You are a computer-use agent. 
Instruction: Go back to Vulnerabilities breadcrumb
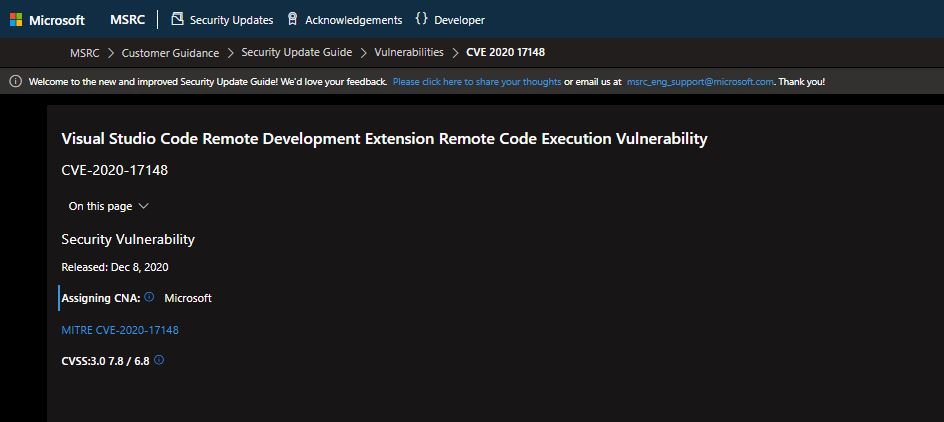coord(408,52)
